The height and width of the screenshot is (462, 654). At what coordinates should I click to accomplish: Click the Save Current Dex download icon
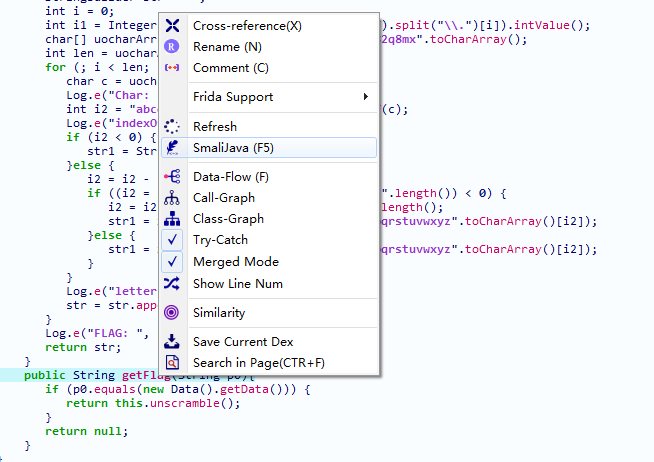click(x=171, y=341)
